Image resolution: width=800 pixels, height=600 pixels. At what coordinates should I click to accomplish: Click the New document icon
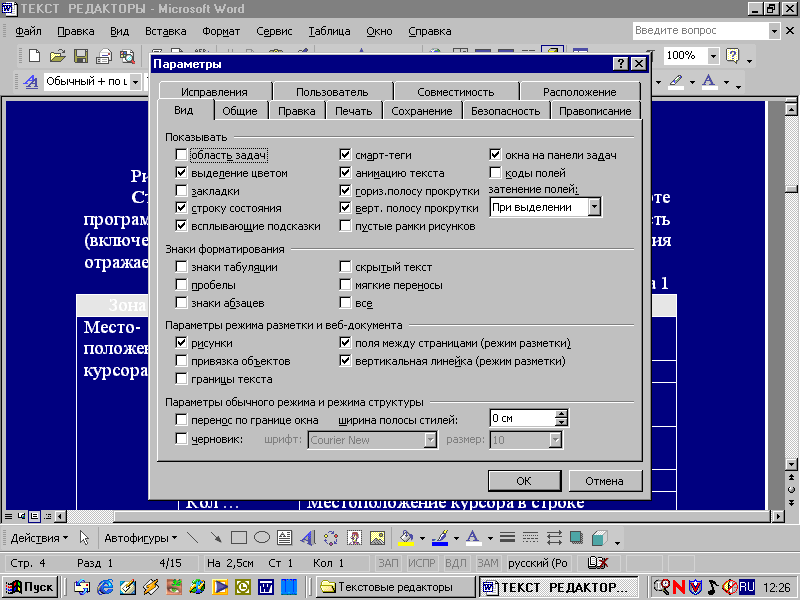[x=34, y=56]
